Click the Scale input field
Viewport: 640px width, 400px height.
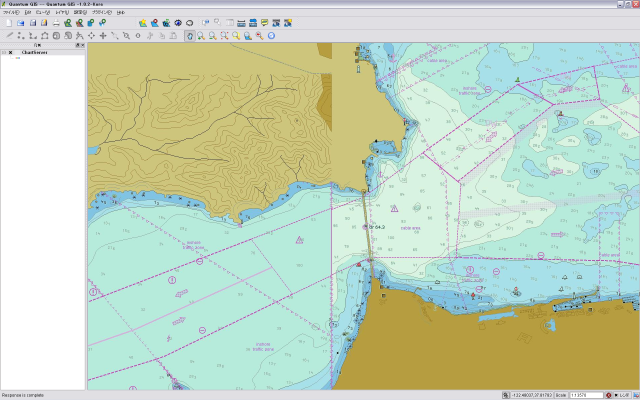585,395
